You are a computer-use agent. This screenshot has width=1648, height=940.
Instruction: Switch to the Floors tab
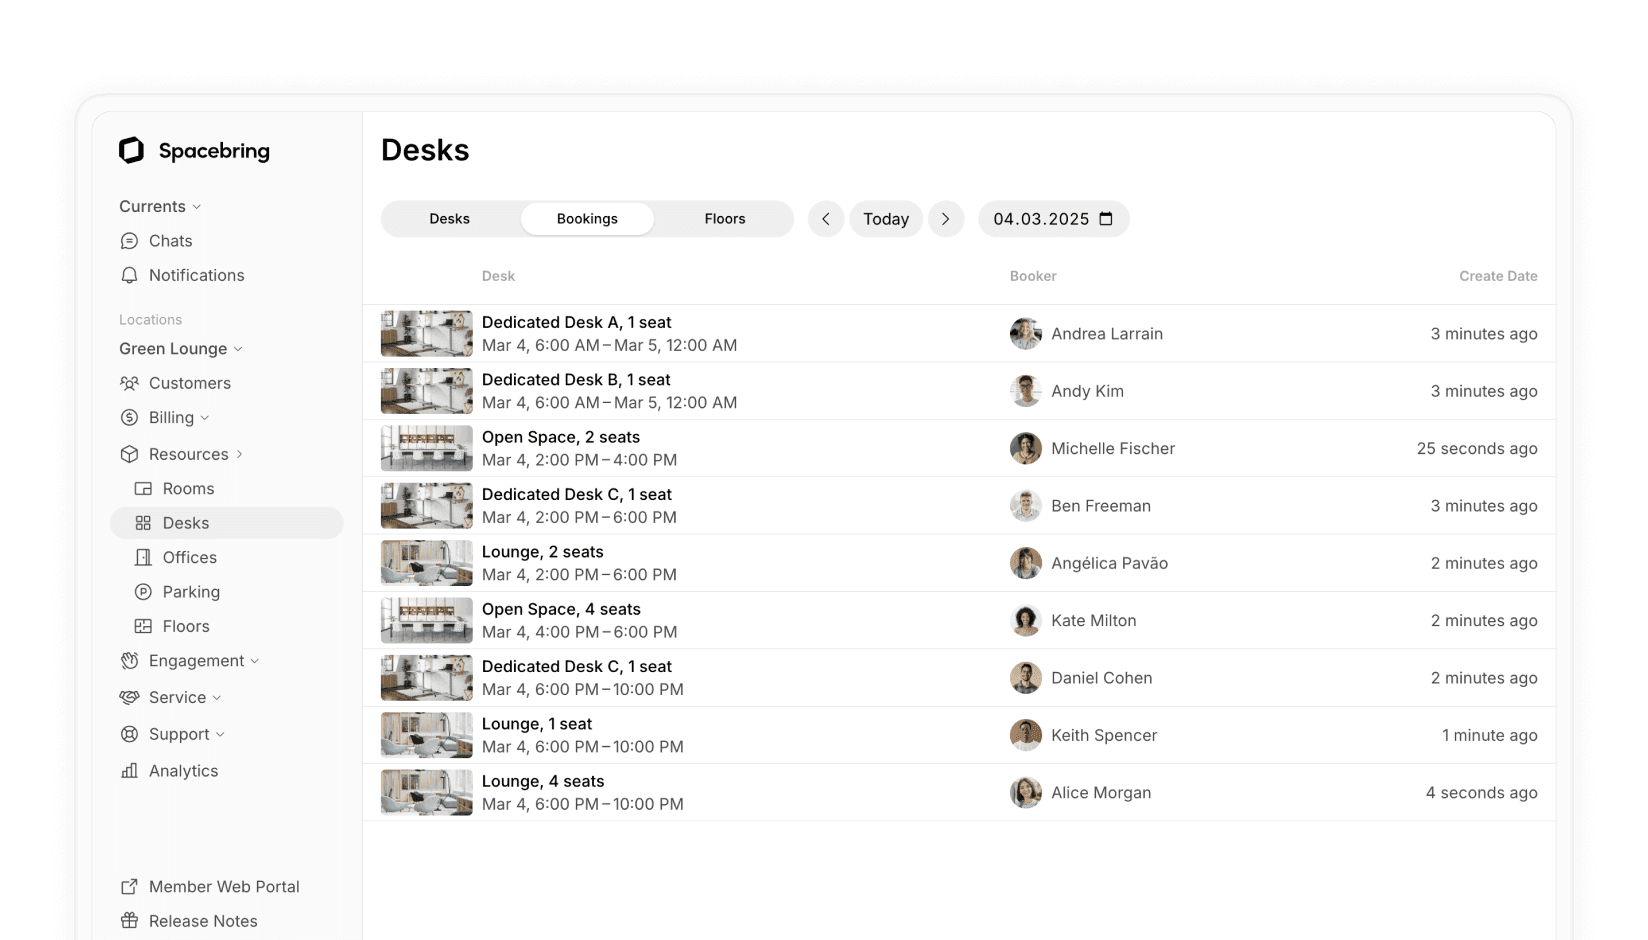coord(723,218)
